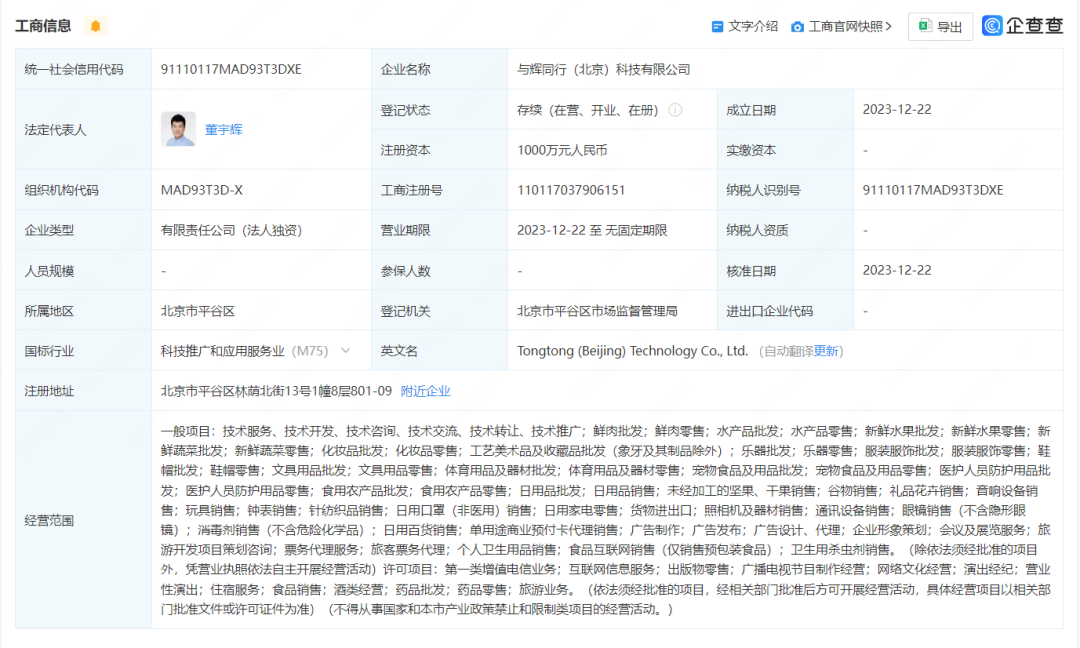
Task: Click the info icon next to 存续 status
Action: coord(675,110)
